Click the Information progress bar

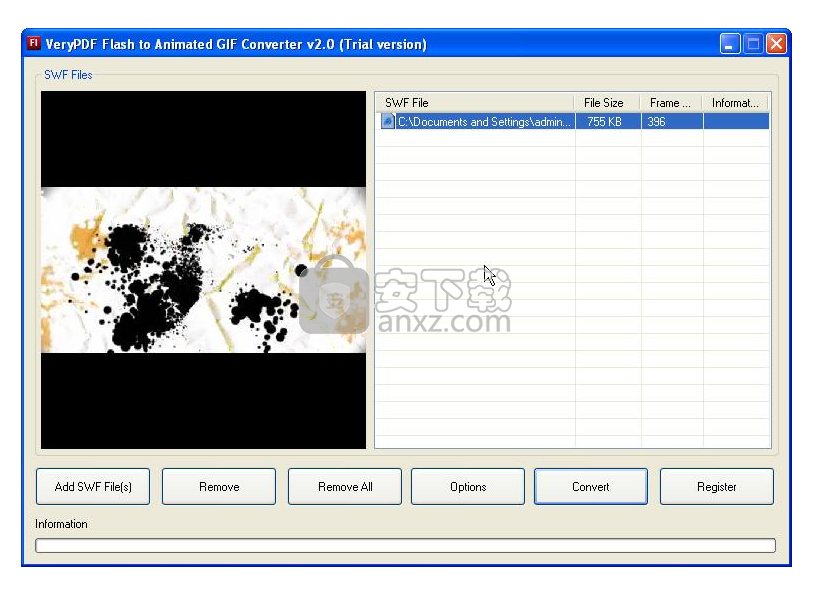[405, 545]
